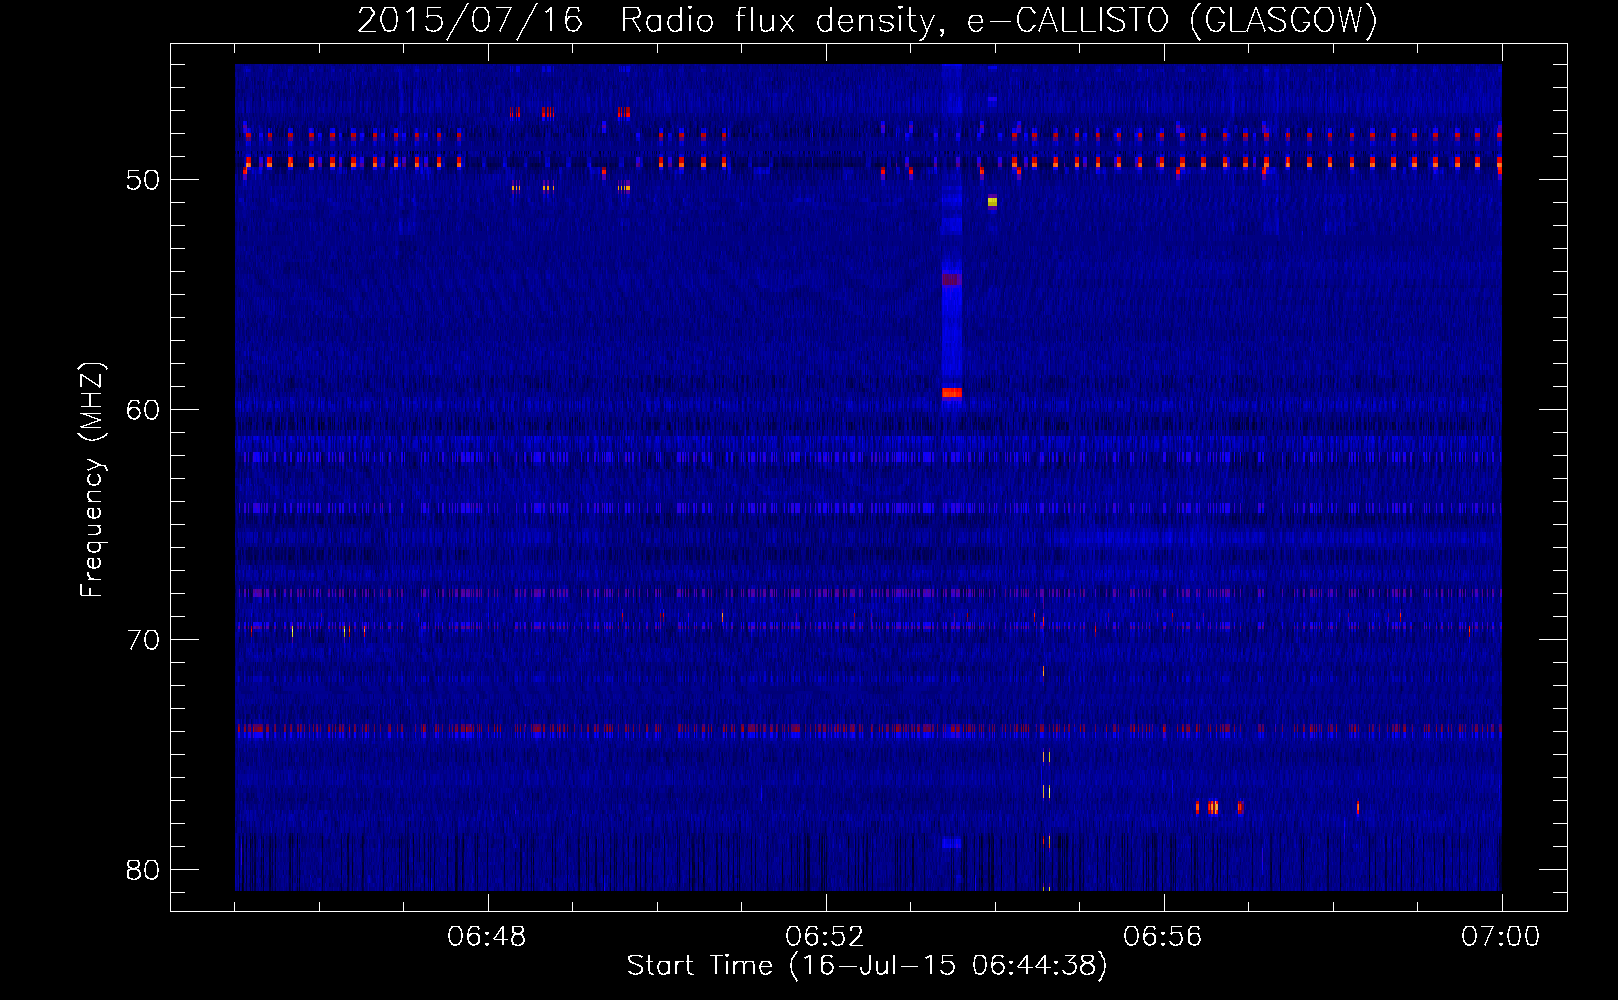Click the "50" frequency tick label
Image resolution: width=1618 pixels, height=1000 pixels.
pyautogui.click(x=143, y=180)
